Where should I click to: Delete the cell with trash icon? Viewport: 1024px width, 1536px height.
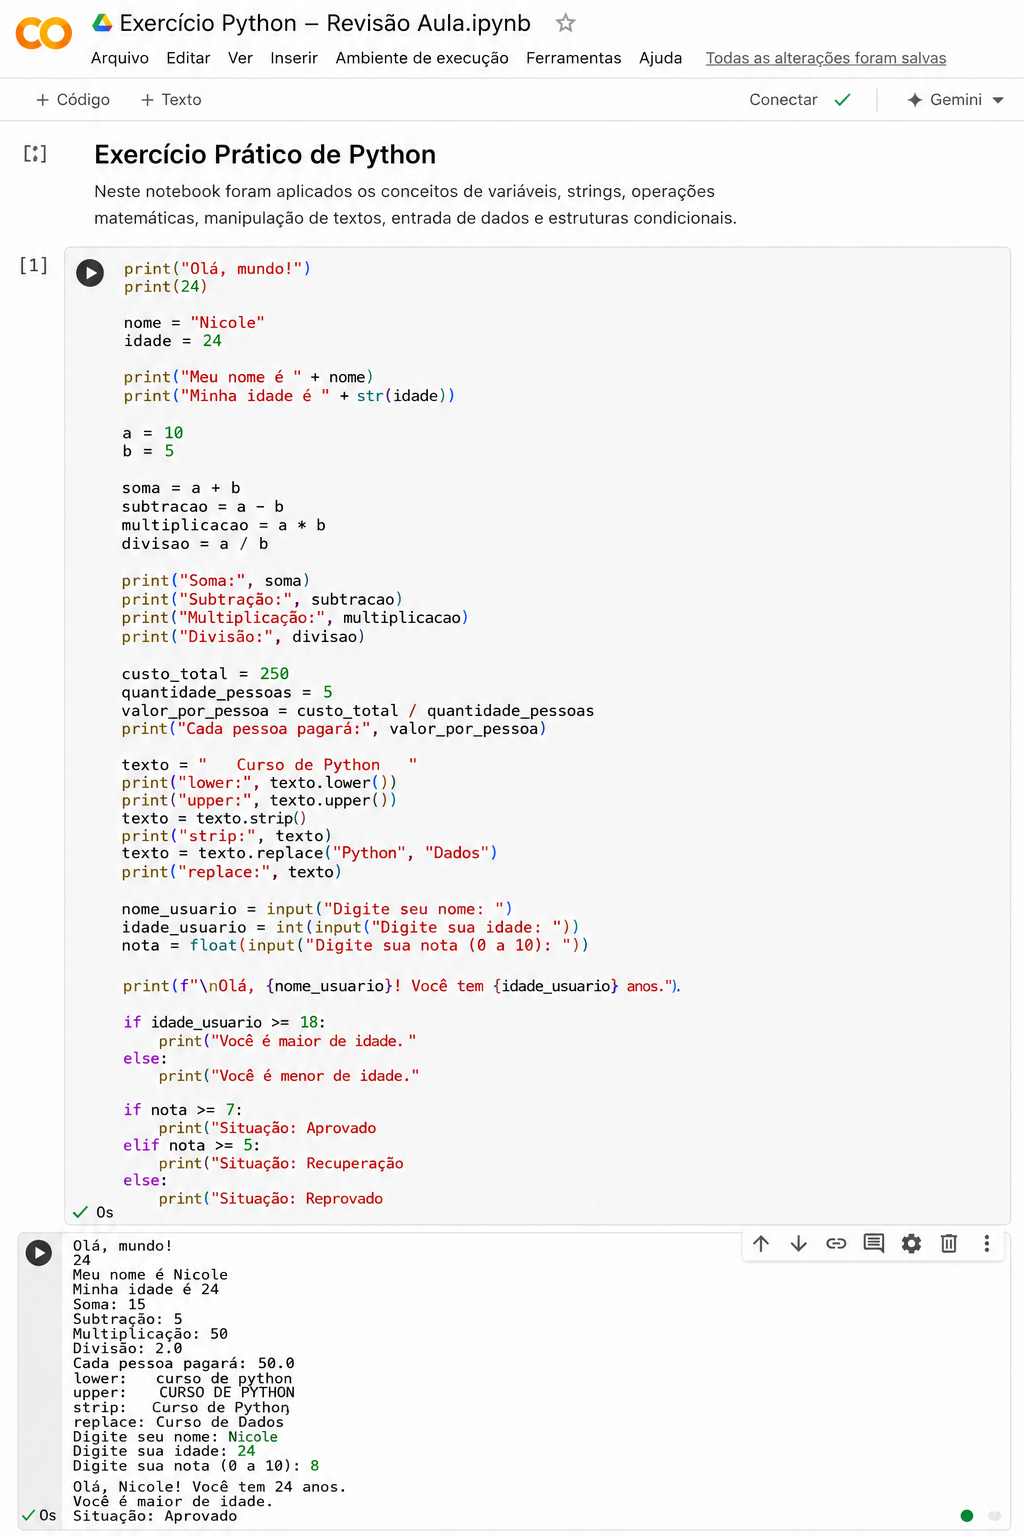point(949,1243)
